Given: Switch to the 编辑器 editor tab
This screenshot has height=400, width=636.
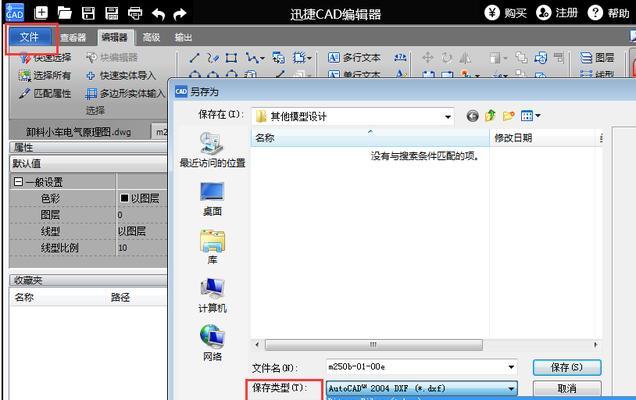Looking at the screenshot, I should click(x=114, y=38).
